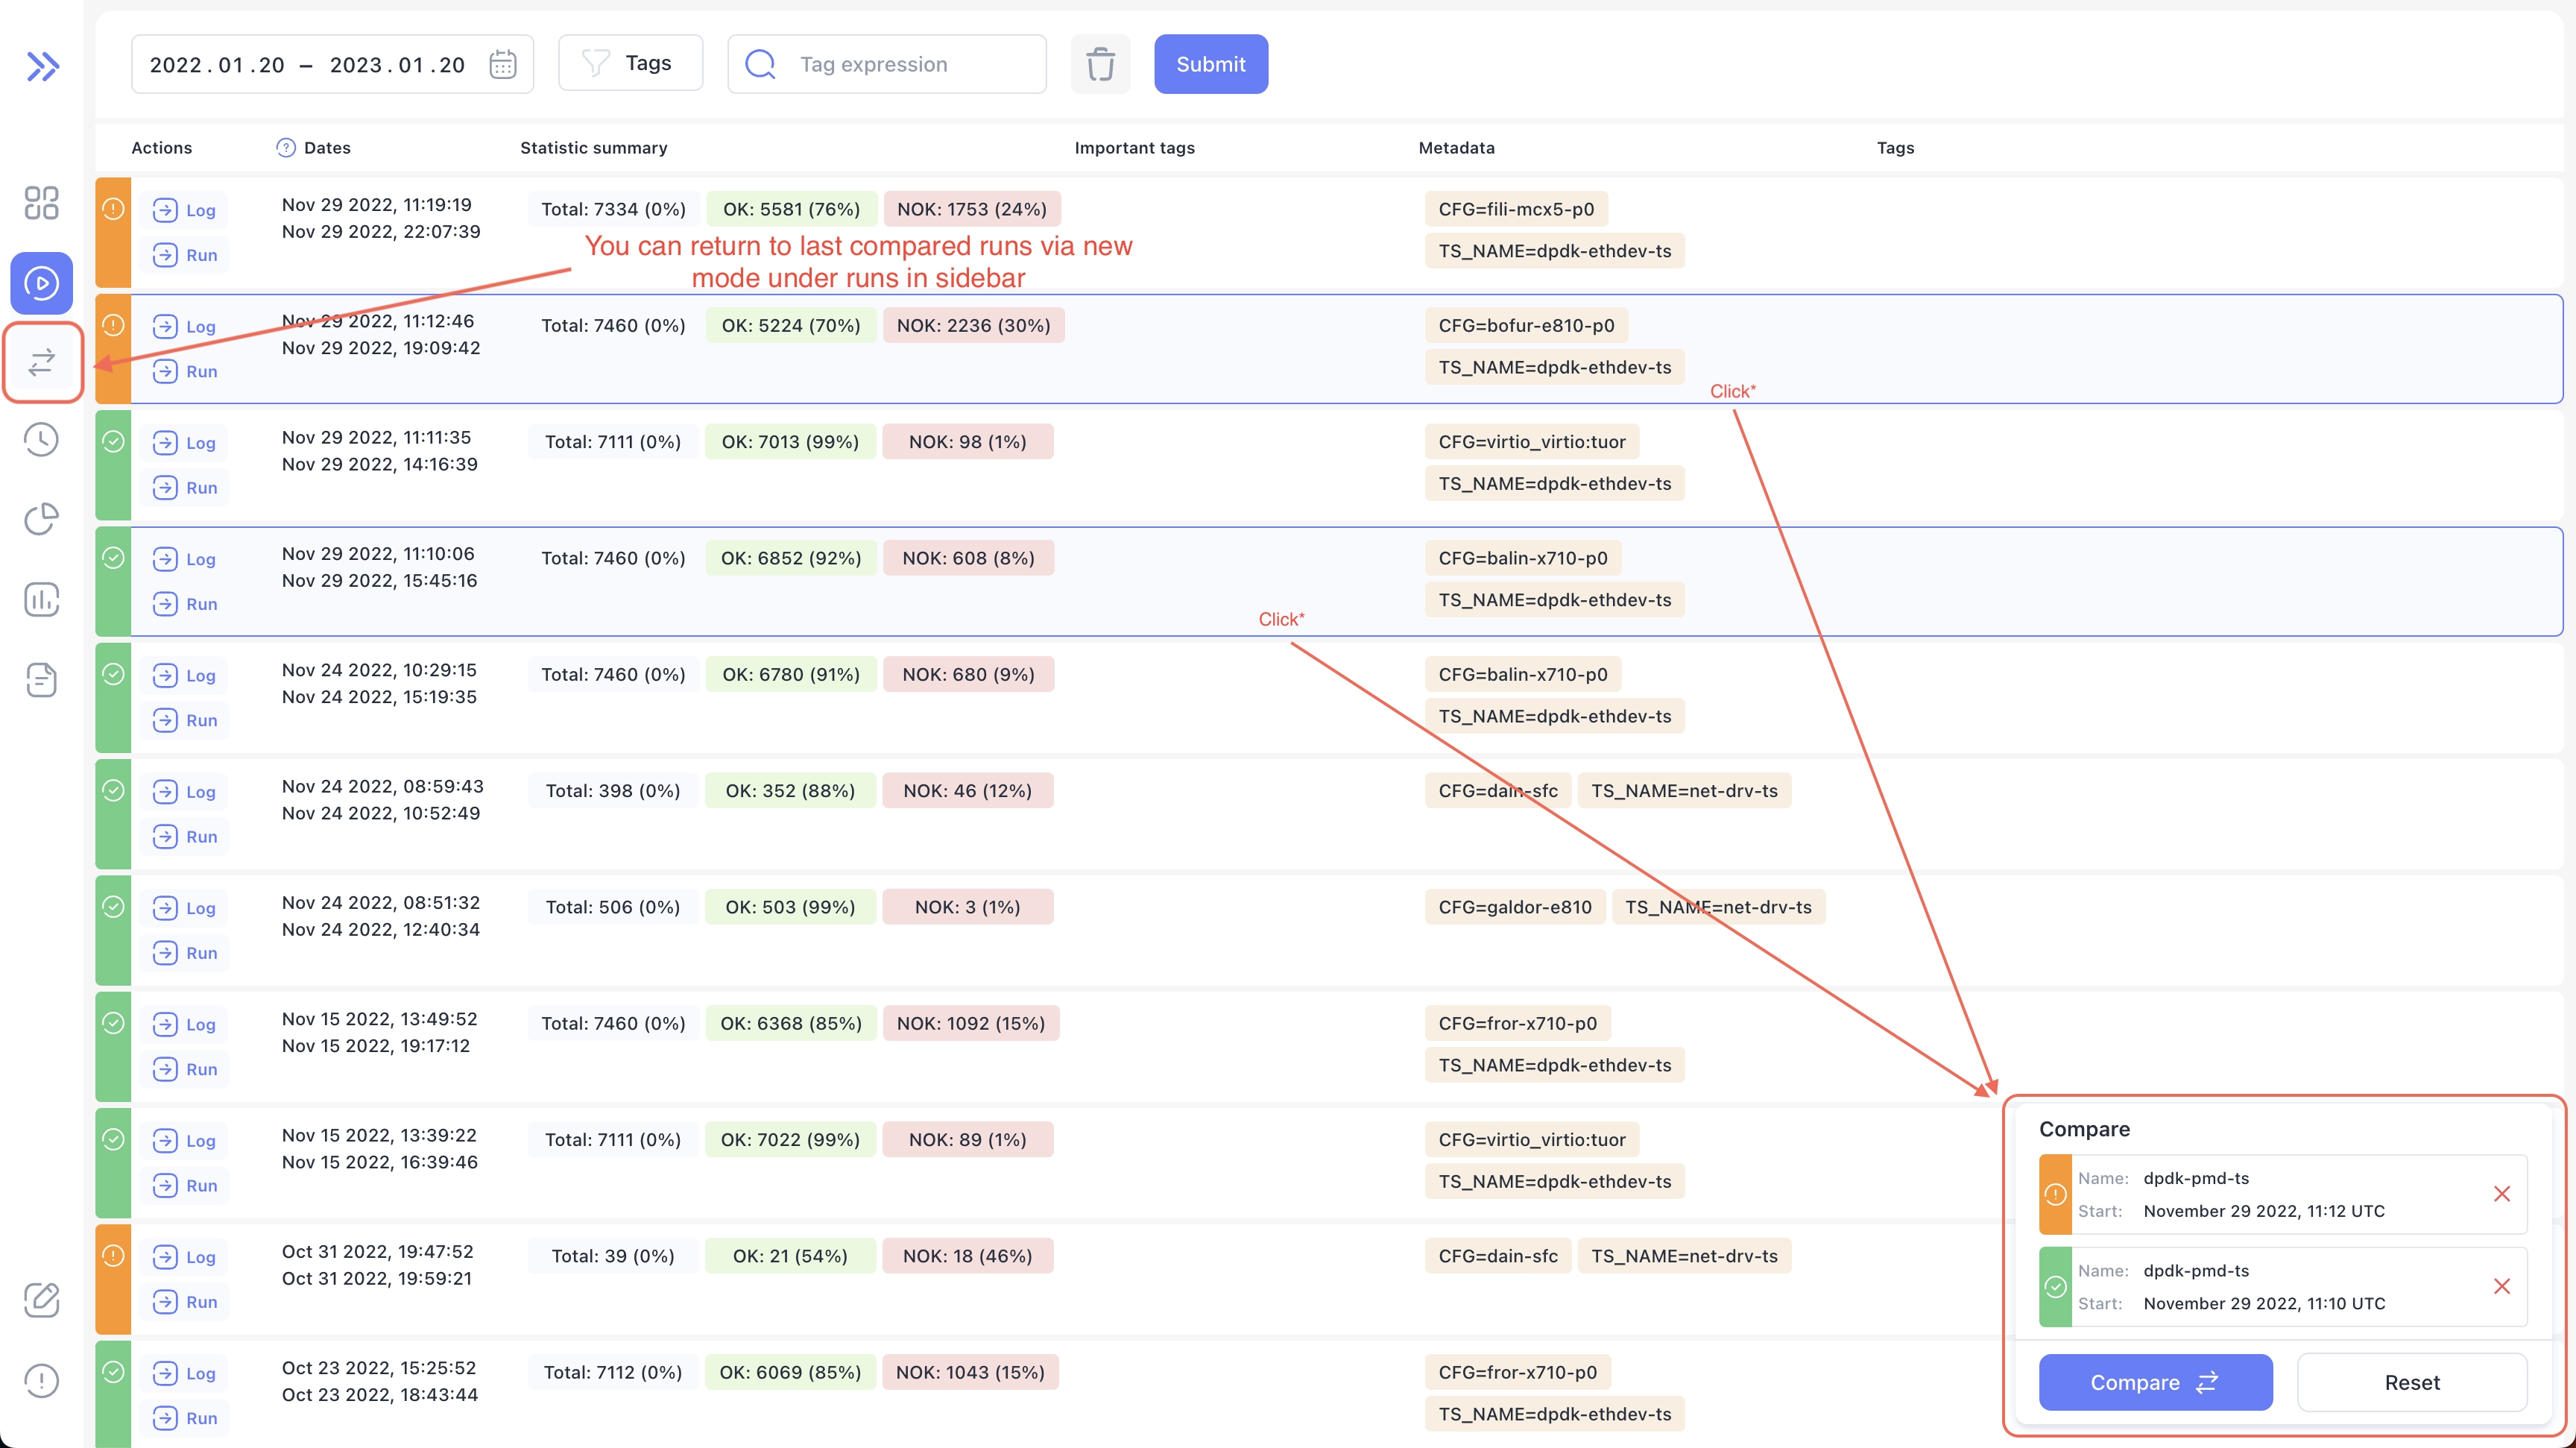Open the date range calendar picker

click(x=502, y=64)
